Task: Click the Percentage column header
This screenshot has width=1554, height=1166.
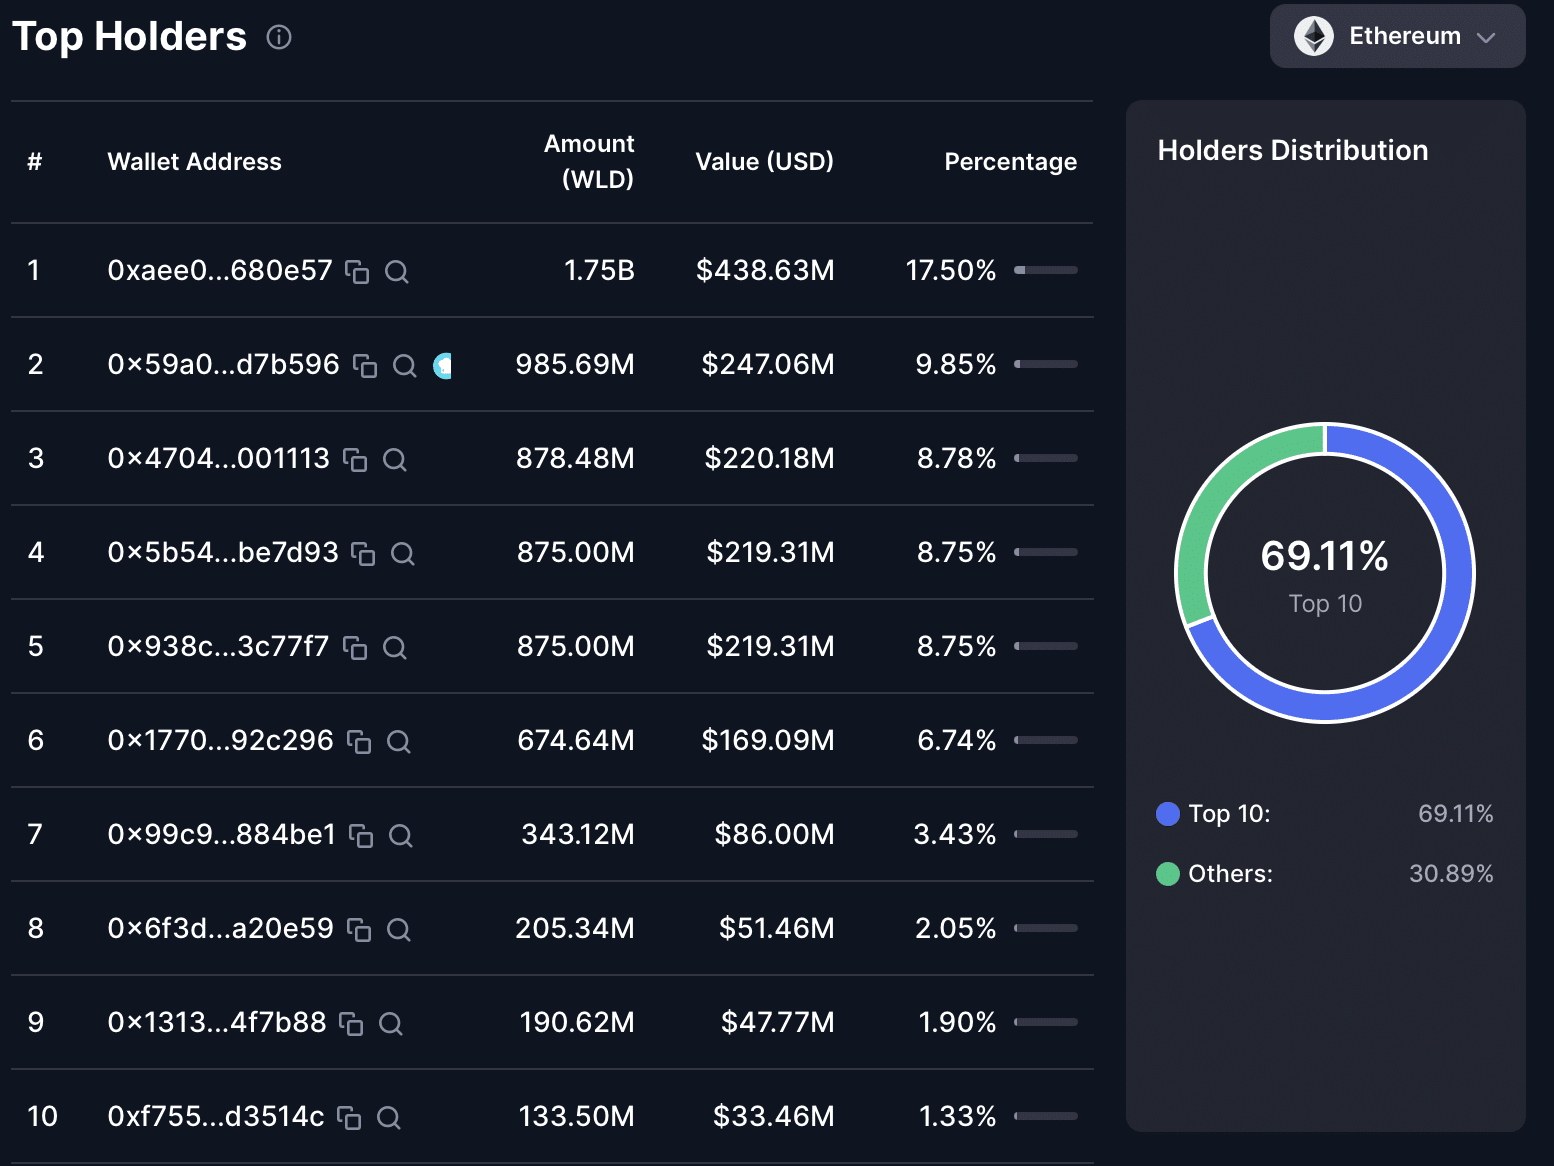Action: click(x=1010, y=162)
